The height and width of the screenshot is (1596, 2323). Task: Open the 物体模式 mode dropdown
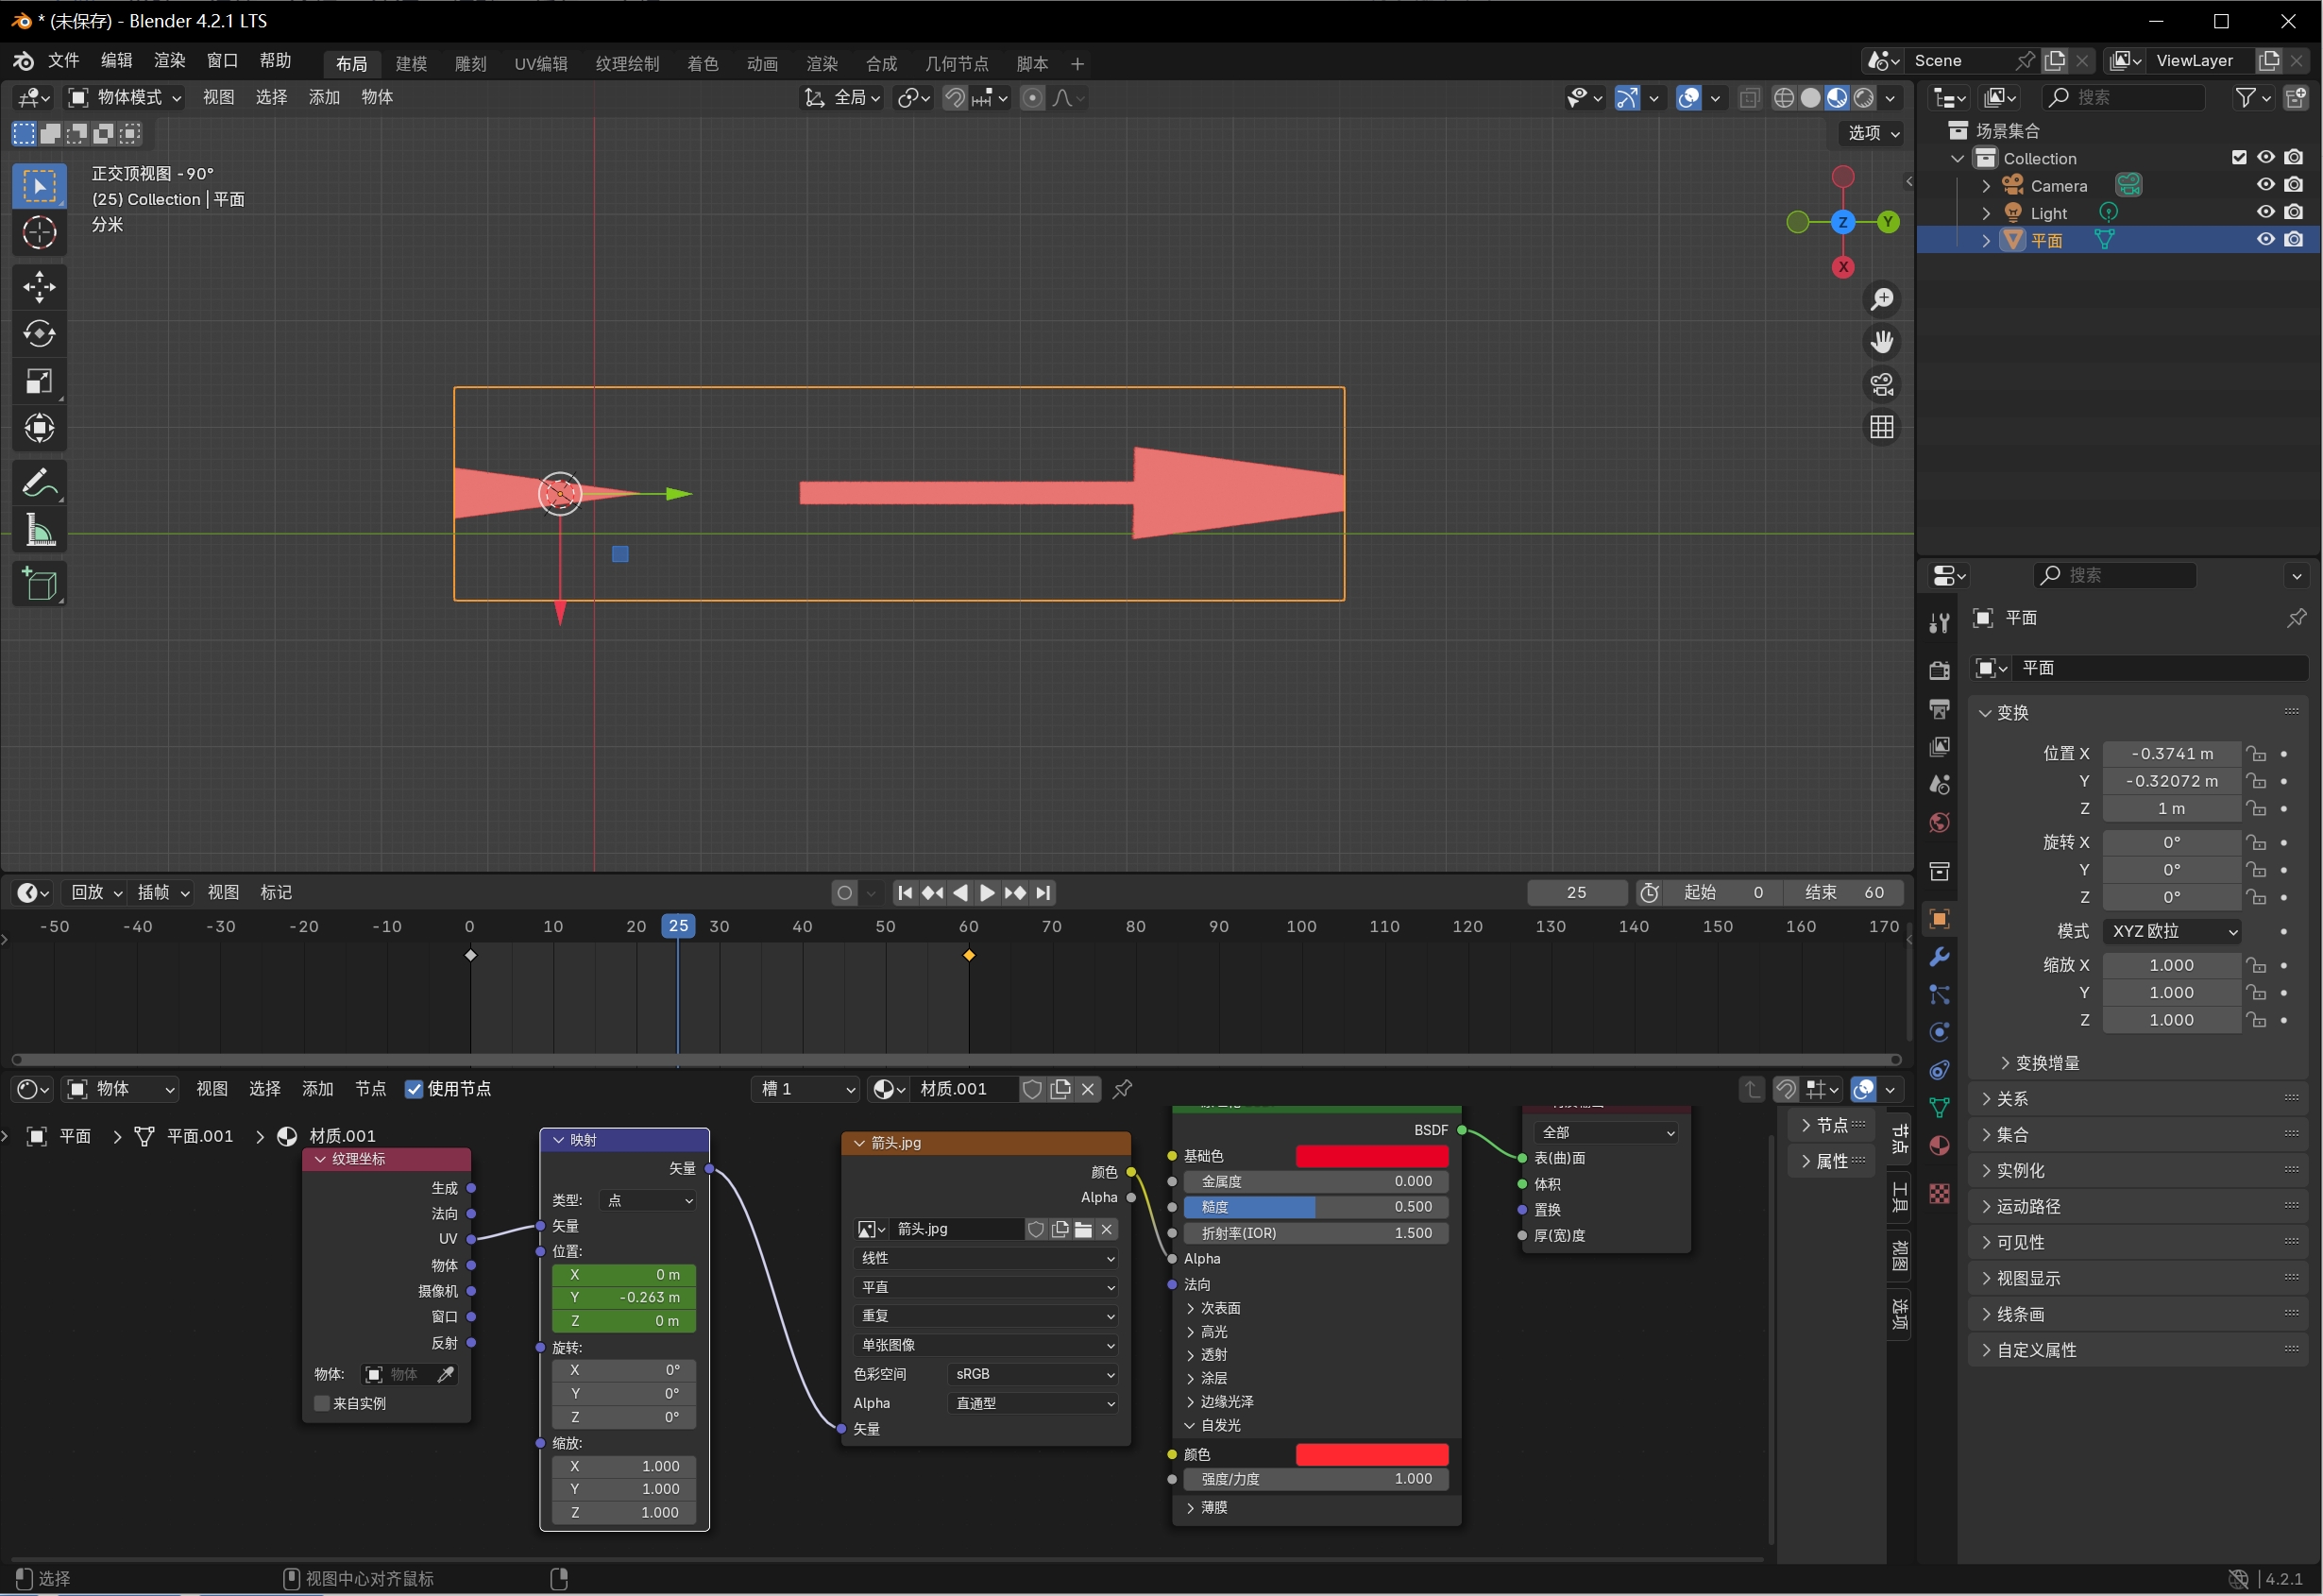tap(125, 97)
